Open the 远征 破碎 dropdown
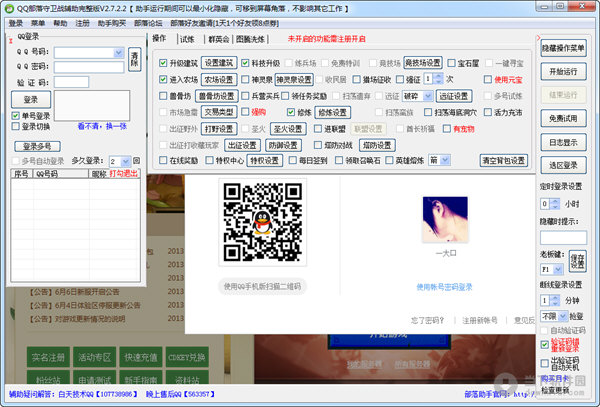 [428, 96]
